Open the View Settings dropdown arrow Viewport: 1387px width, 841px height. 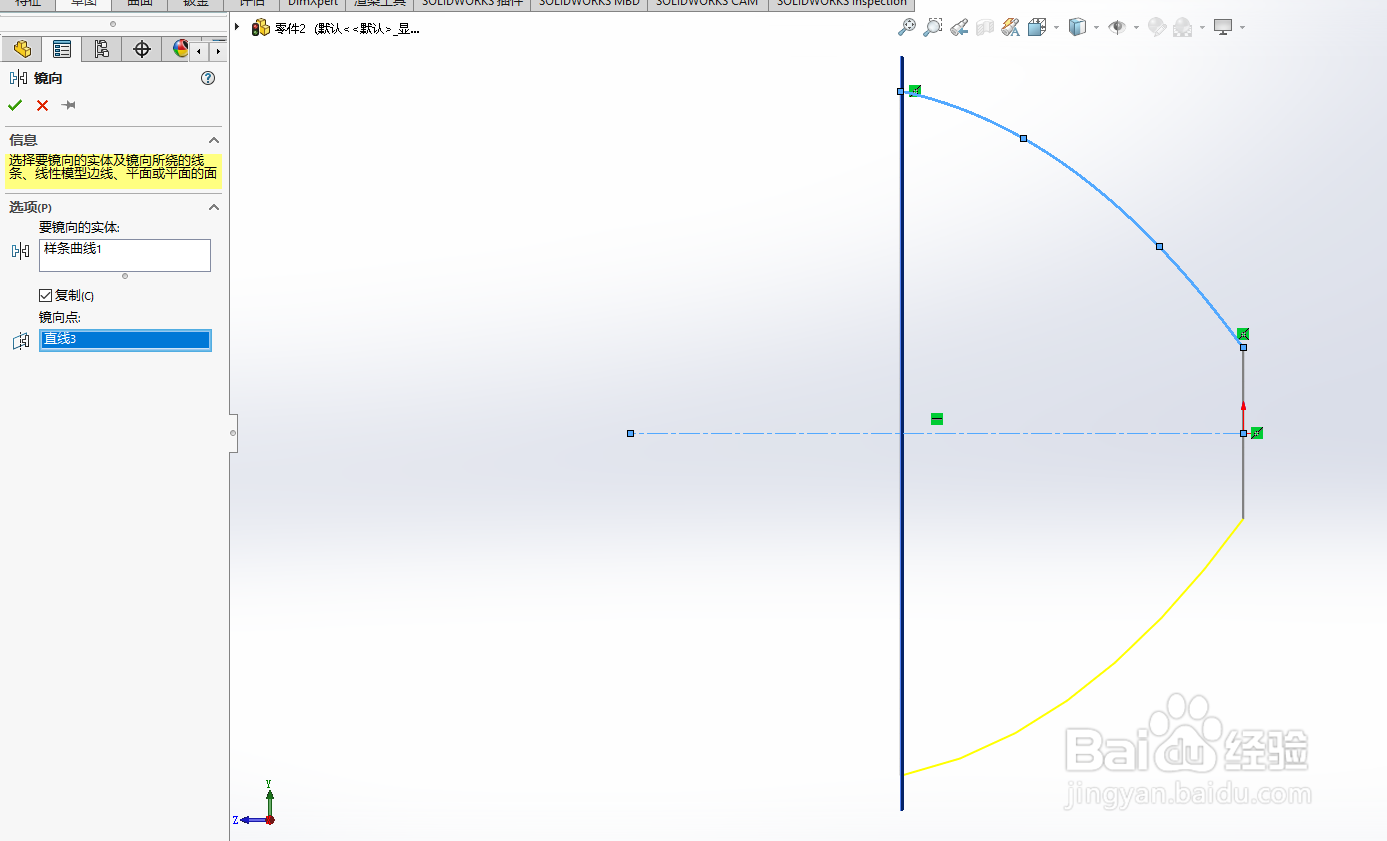(1243, 28)
